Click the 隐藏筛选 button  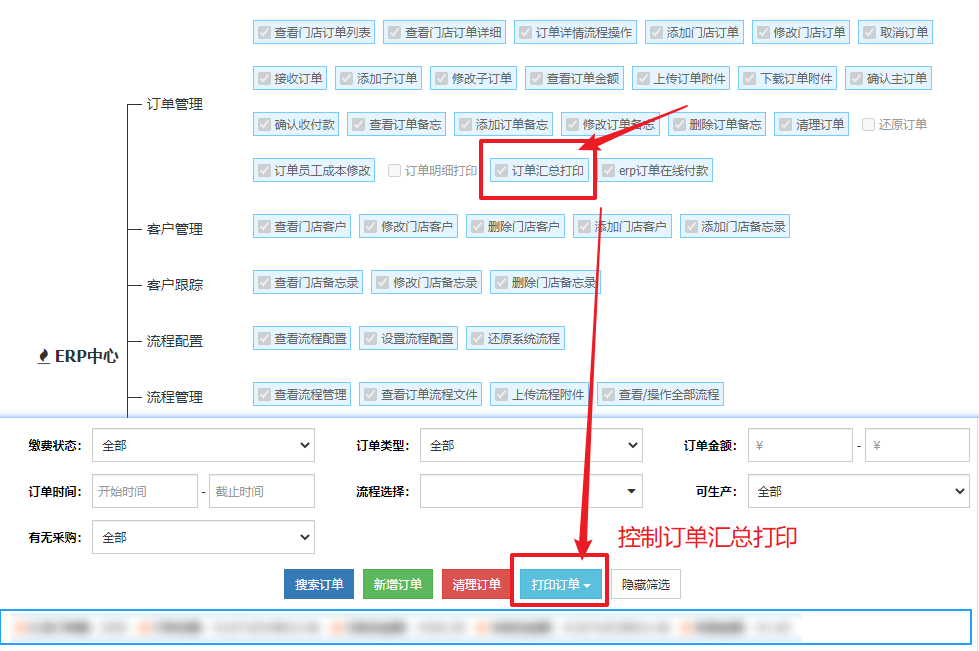(x=646, y=585)
